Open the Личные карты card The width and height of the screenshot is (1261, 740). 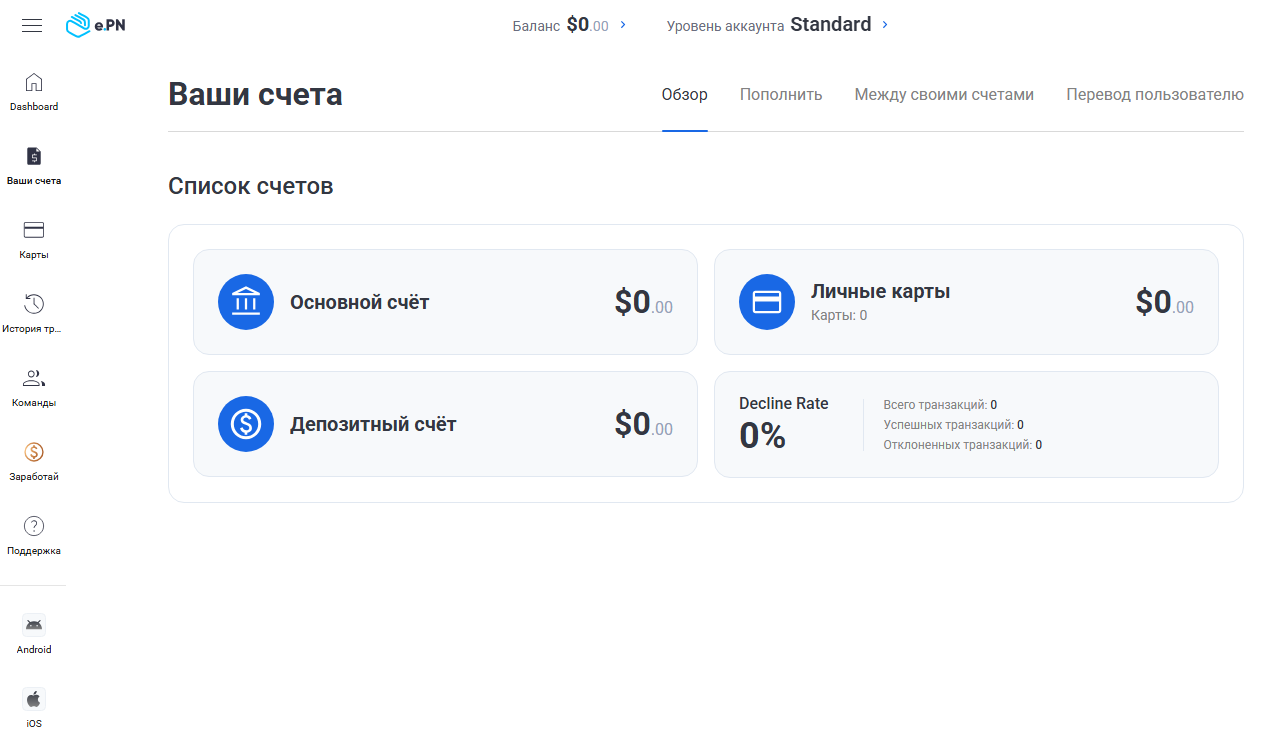[966, 302]
